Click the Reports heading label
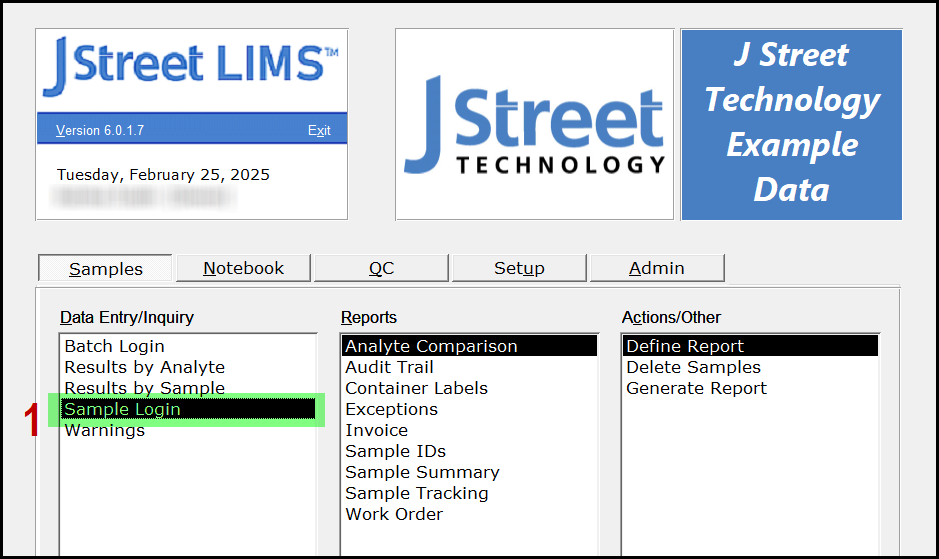Image resolution: width=939 pixels, height=559 pixels. pos(369,318)
